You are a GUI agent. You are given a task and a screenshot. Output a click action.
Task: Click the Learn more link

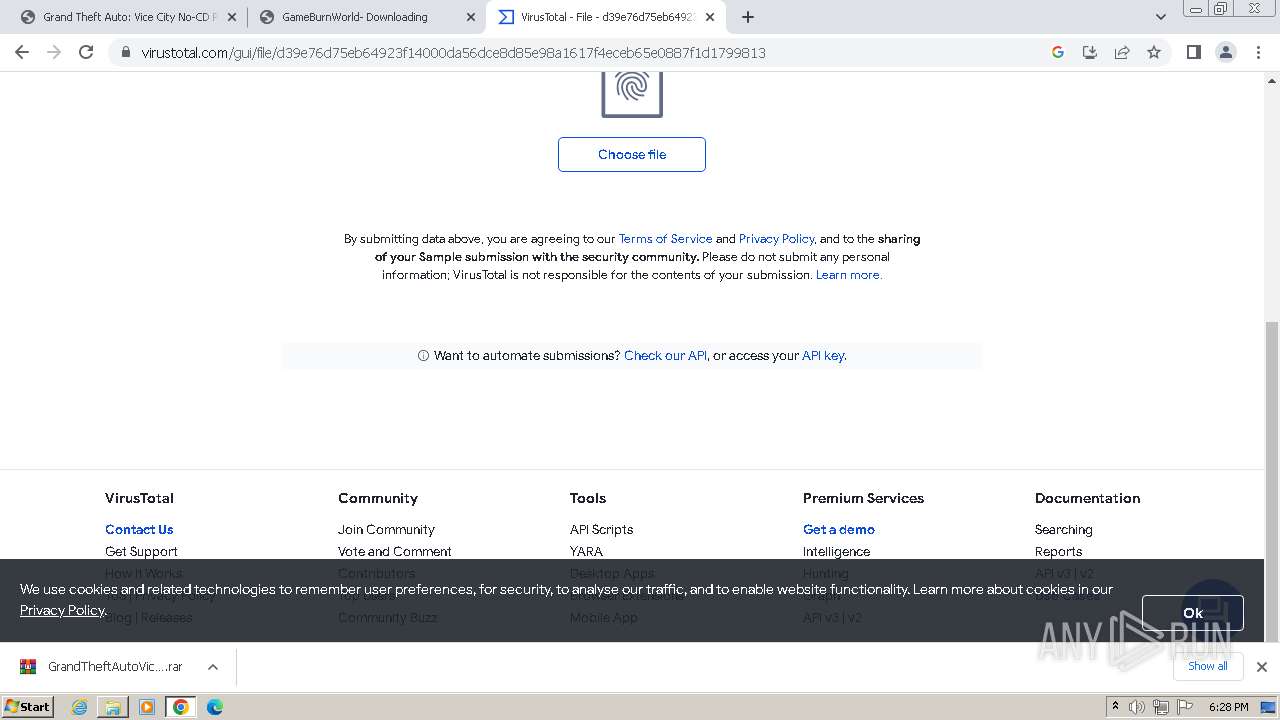pos(848,275)
